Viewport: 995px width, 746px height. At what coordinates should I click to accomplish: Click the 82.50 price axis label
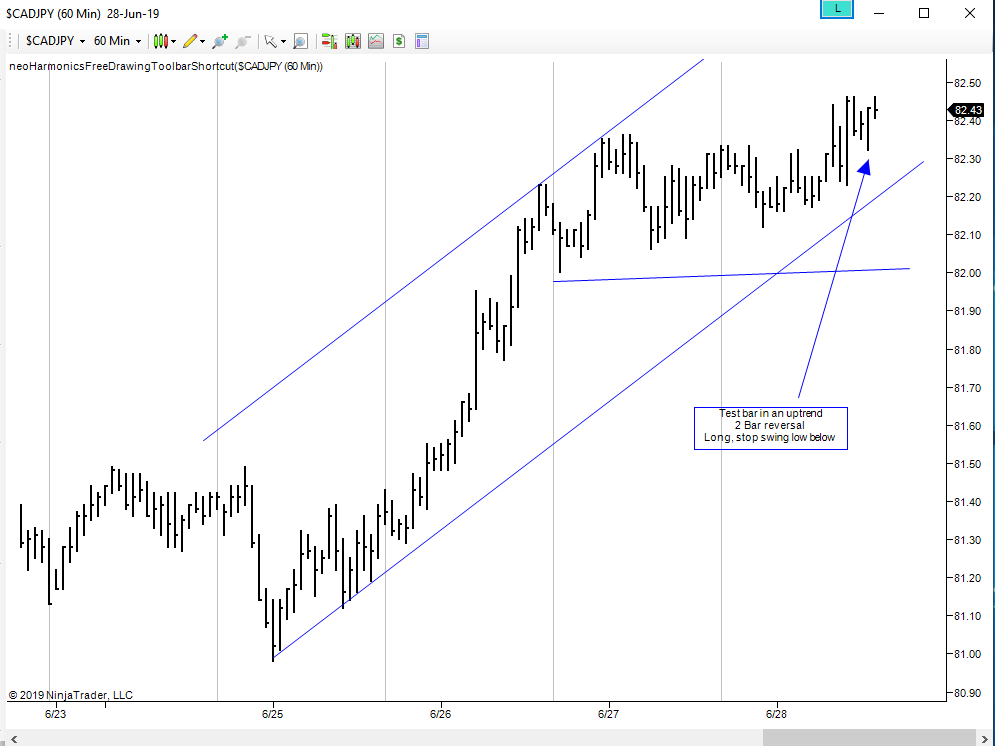[x=967, y=83]
